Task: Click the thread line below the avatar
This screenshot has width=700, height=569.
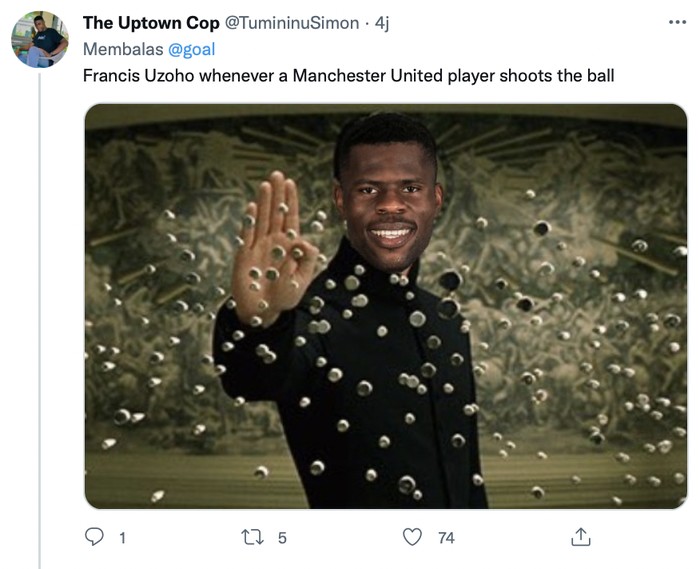Action: [x=40, y=300]
